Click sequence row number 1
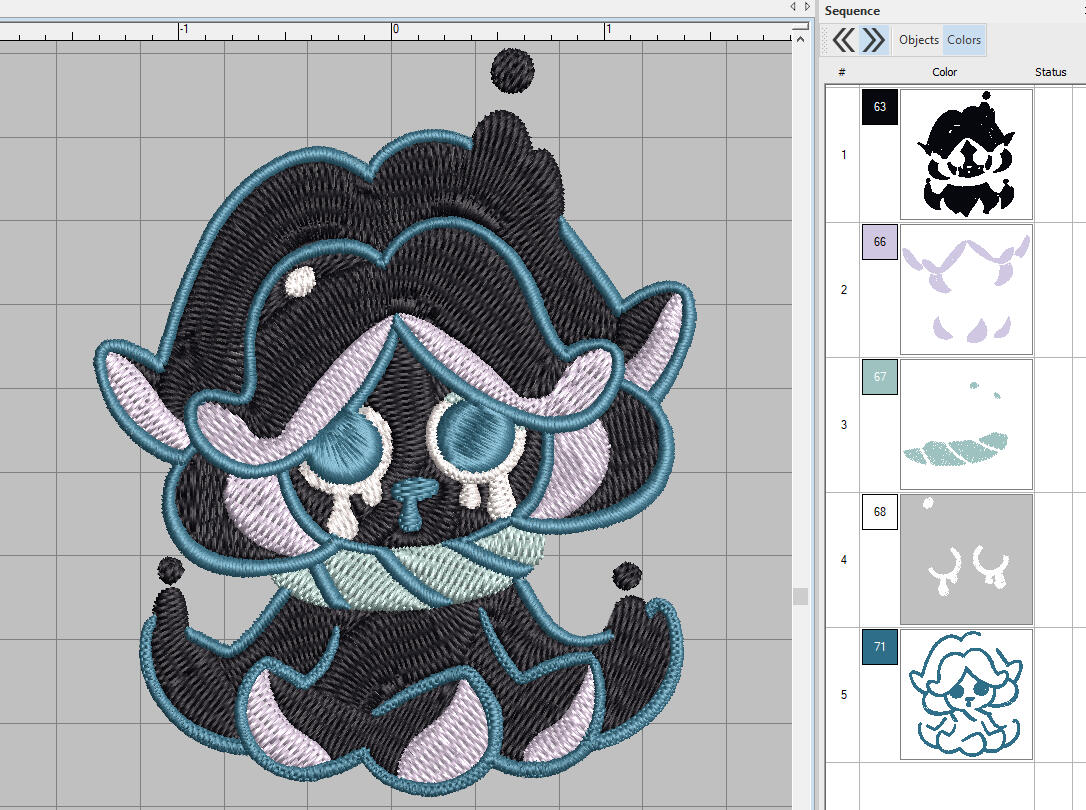 [x=843, y=154]
